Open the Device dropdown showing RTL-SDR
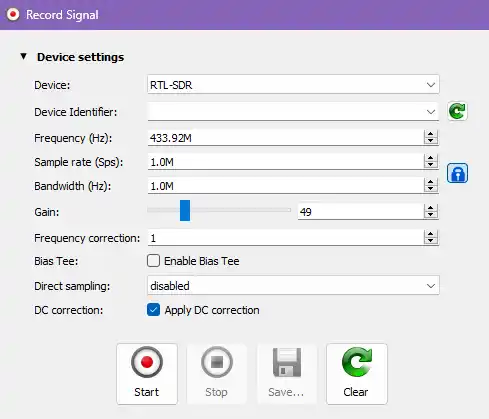 pyautogui.click(x=293, y=85)
